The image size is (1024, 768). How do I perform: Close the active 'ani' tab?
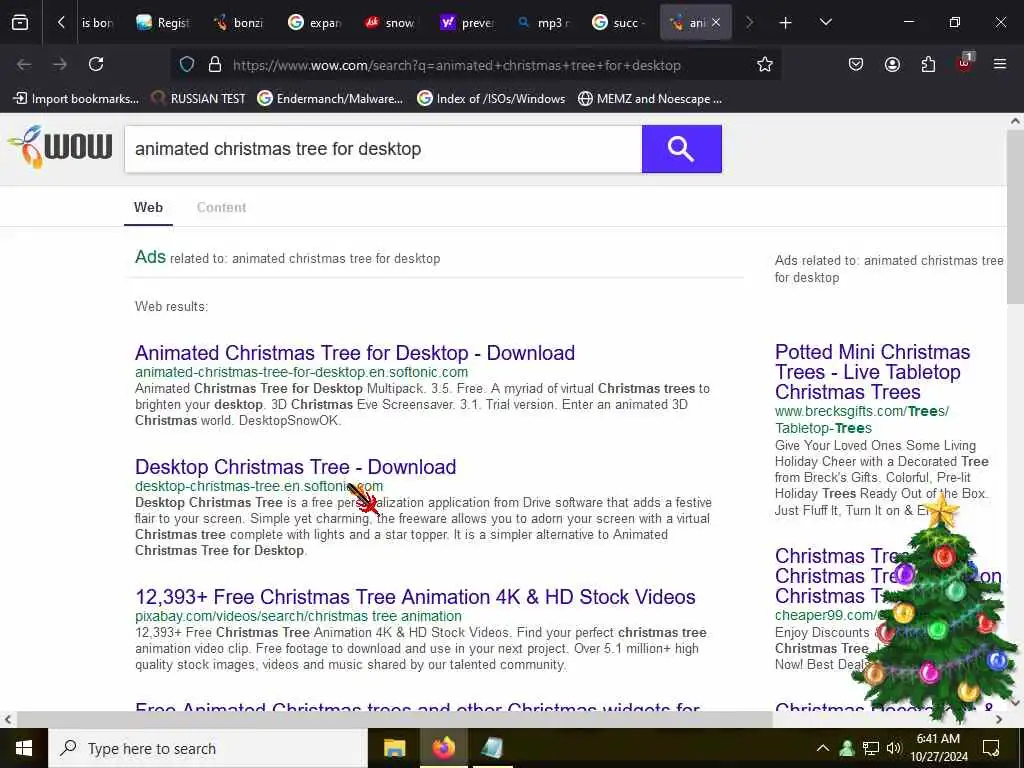(x=716, y=23)
